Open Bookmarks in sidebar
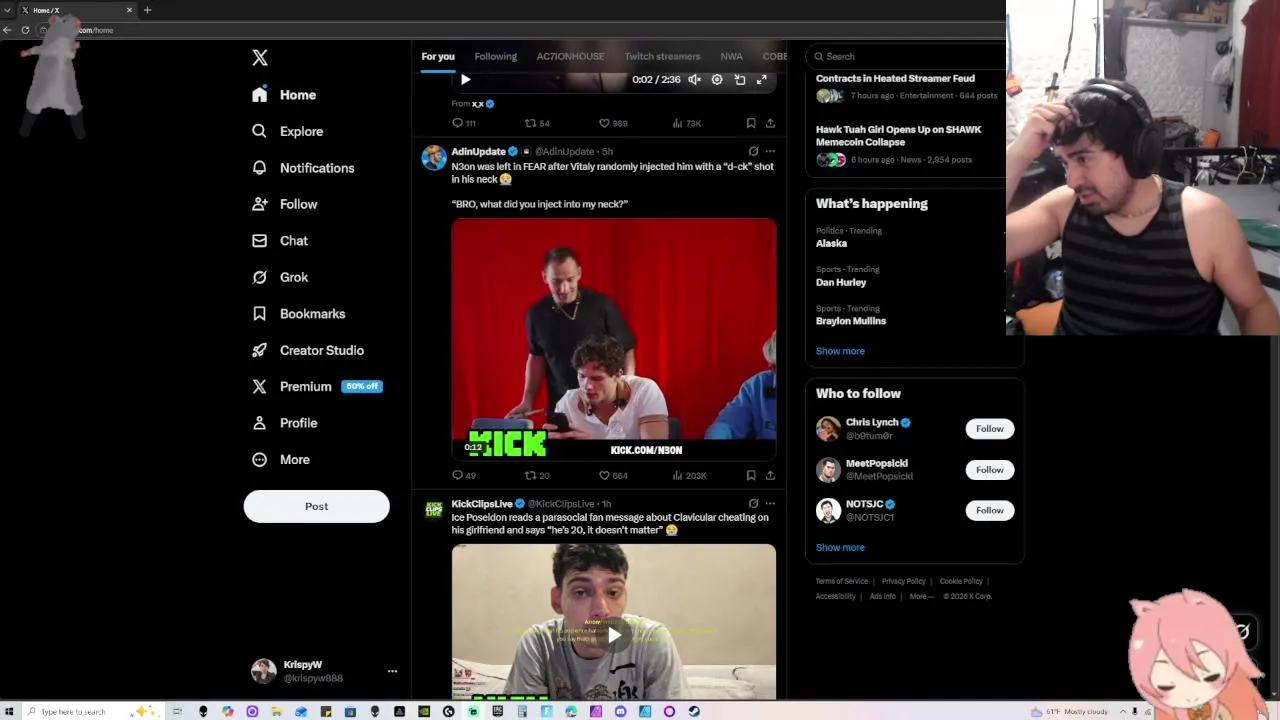 298,314
